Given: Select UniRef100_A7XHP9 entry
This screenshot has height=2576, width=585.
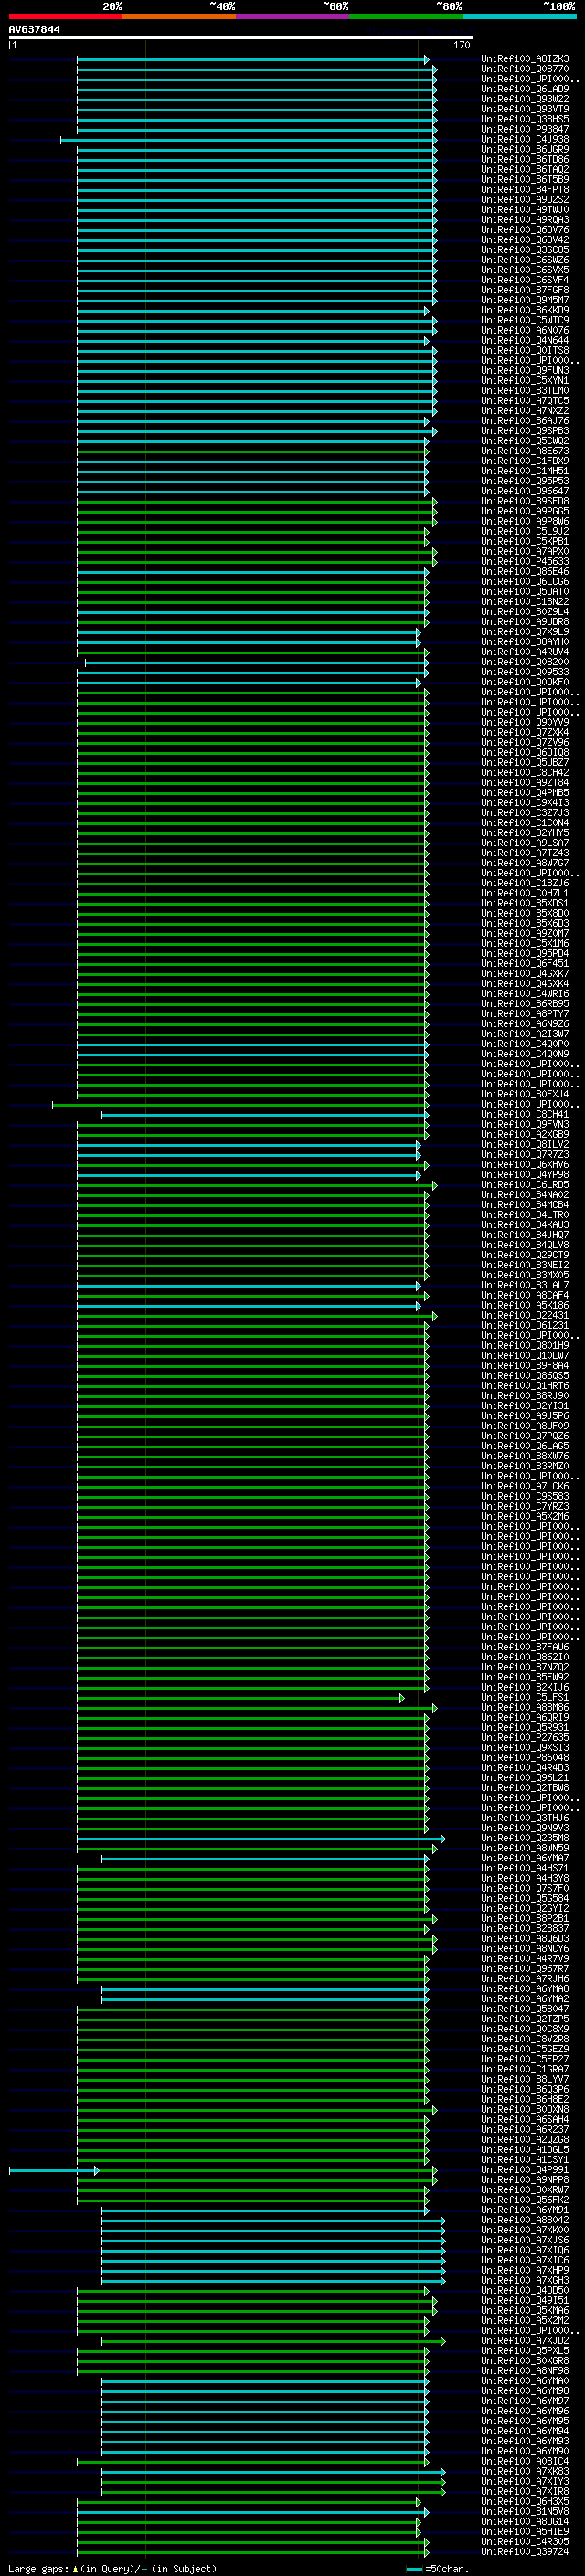Looking at the screenshot, I should click(x=525, y=2270).
